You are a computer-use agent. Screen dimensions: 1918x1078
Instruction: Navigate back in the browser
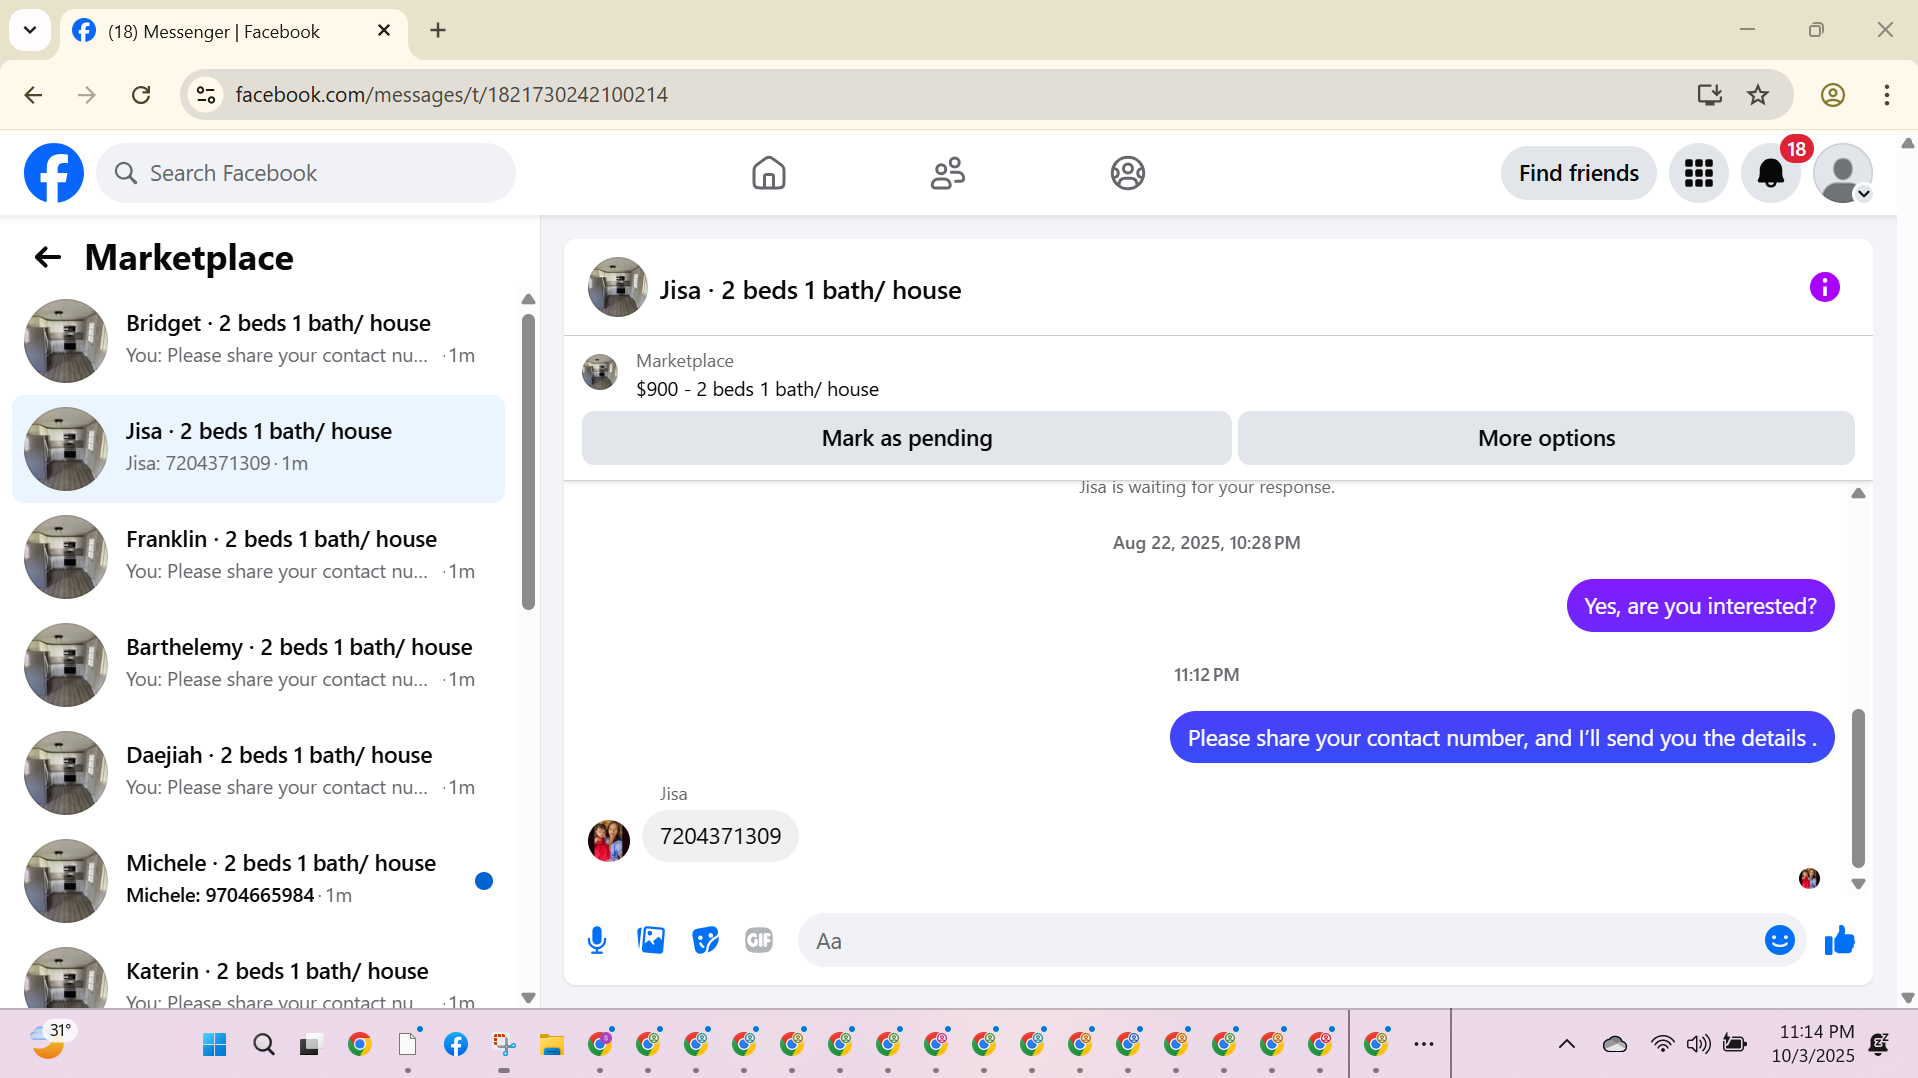click(x=33, y=95)
